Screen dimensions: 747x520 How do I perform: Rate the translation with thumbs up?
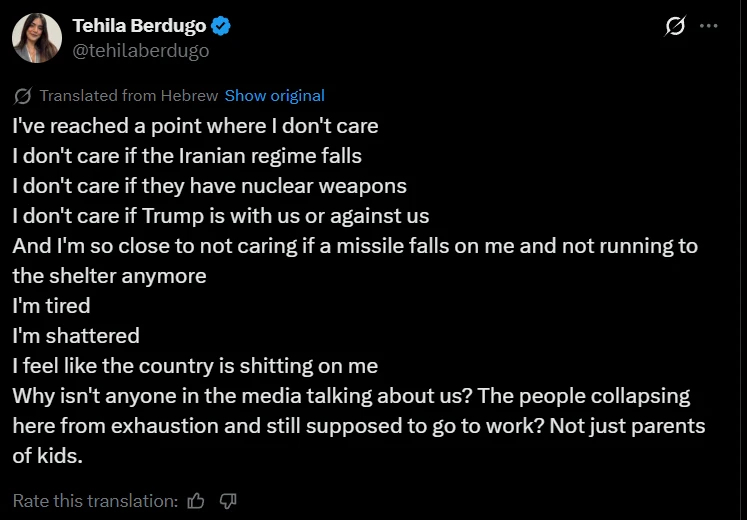[197, 500]
